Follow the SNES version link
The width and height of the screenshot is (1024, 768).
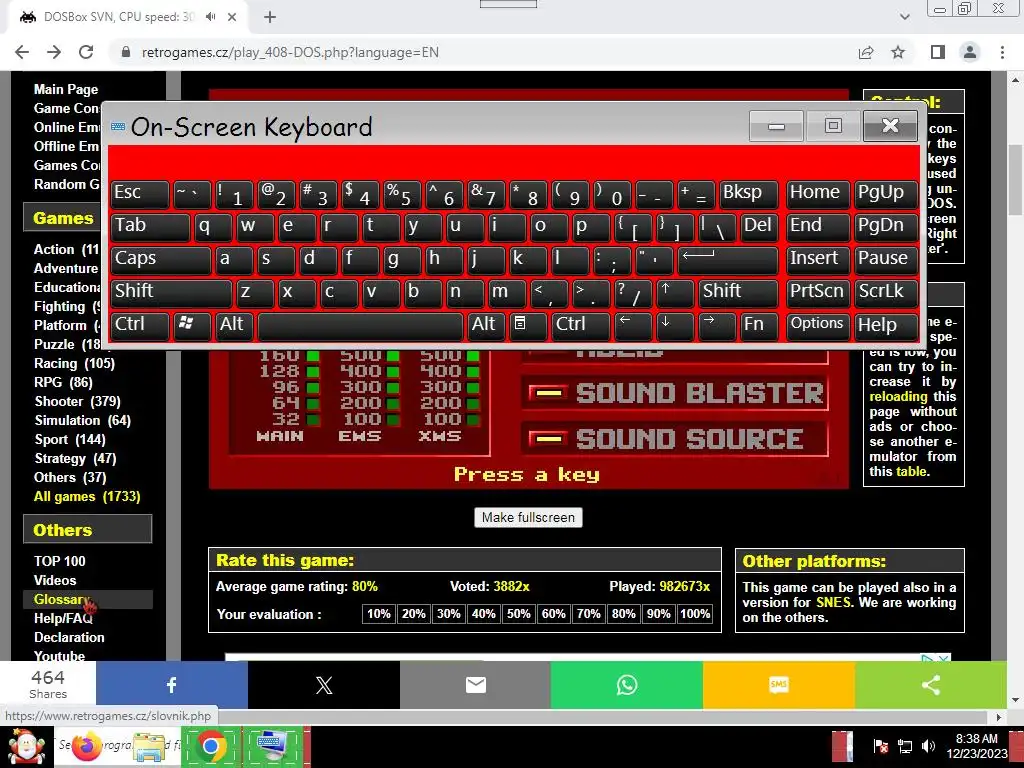tap(834, 602)
